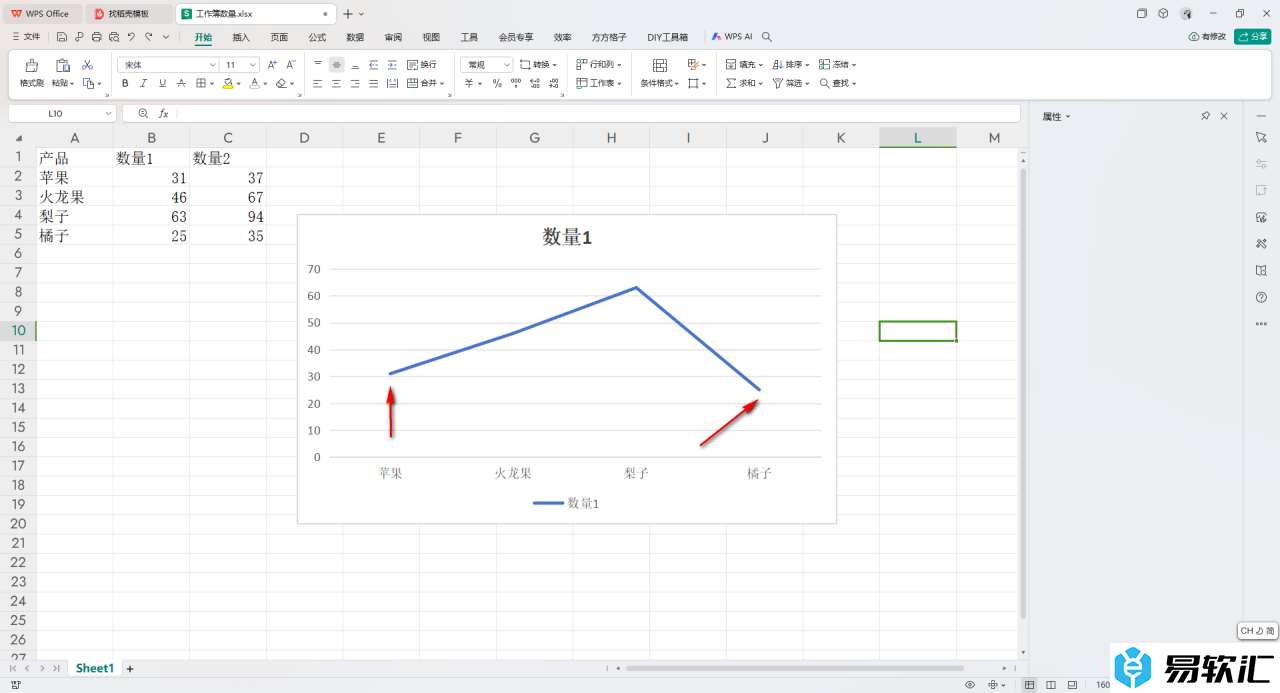Click the increase font size icon
Viewport: 1280px width, 693px height.
coord(272,64)
